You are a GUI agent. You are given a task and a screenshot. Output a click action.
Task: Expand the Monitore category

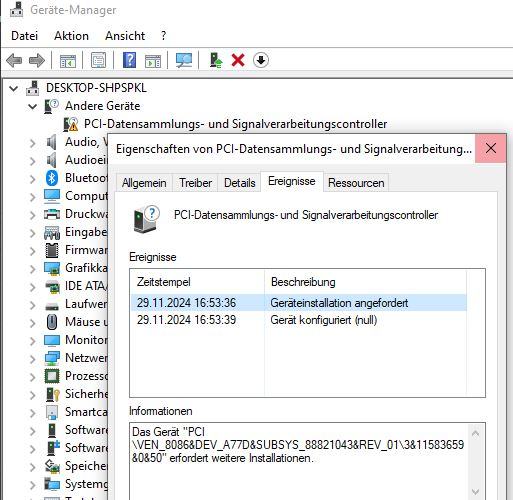pyautogui.click(x=32, y=340)
